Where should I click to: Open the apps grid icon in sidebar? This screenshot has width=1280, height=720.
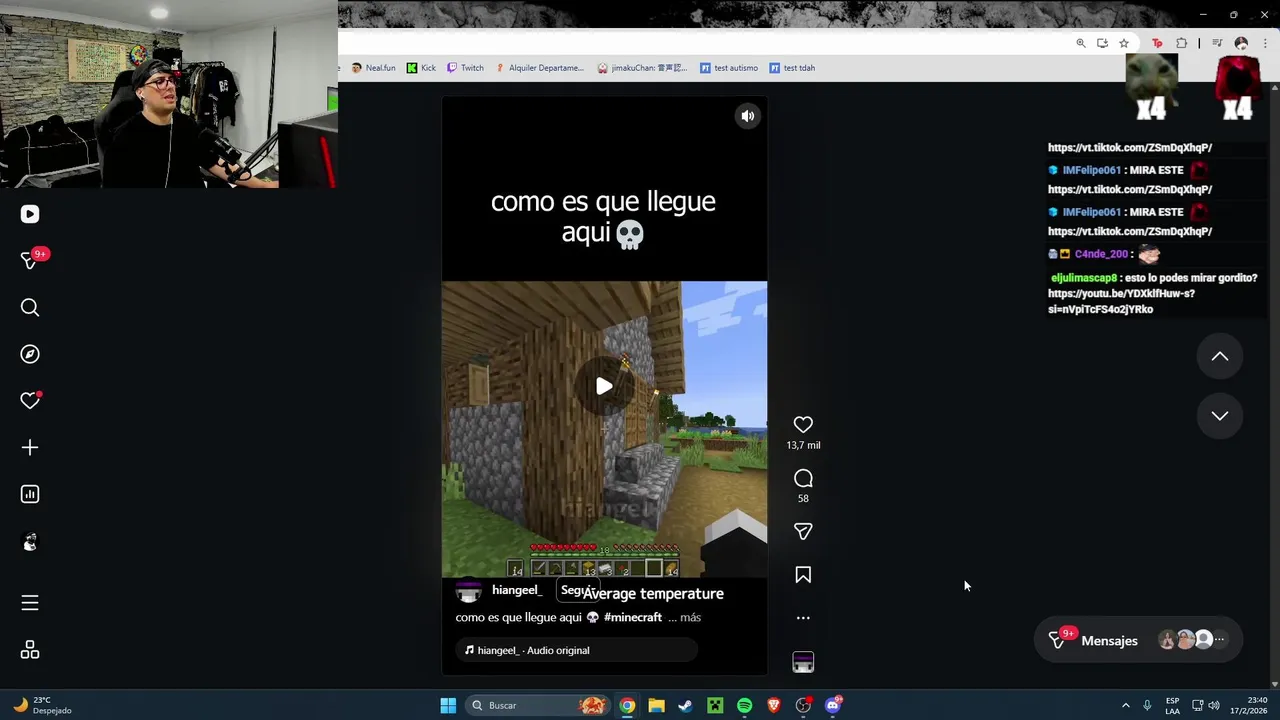pos(30,650)
